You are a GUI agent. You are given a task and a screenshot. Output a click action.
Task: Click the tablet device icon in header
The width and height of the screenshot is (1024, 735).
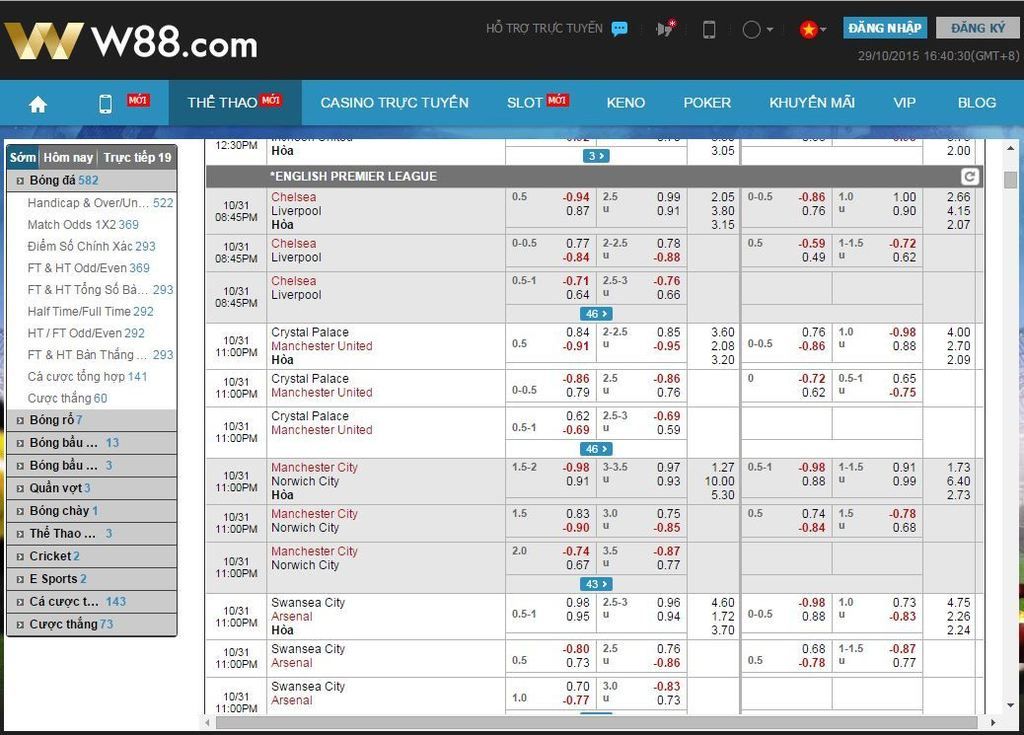pos(709,29)
